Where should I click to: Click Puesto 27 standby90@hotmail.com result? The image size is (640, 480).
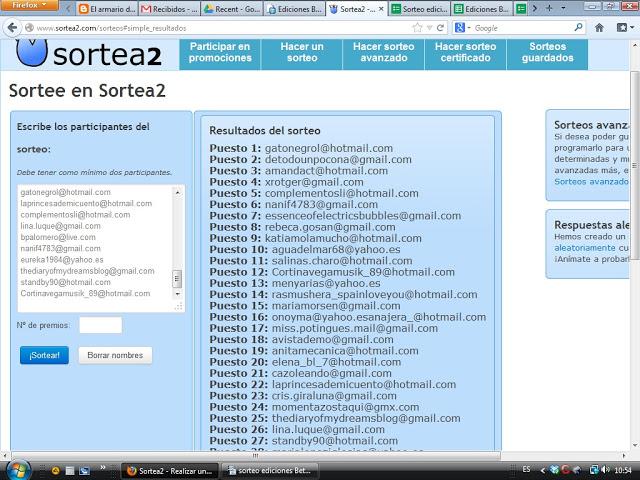click(x=304, y=441)
